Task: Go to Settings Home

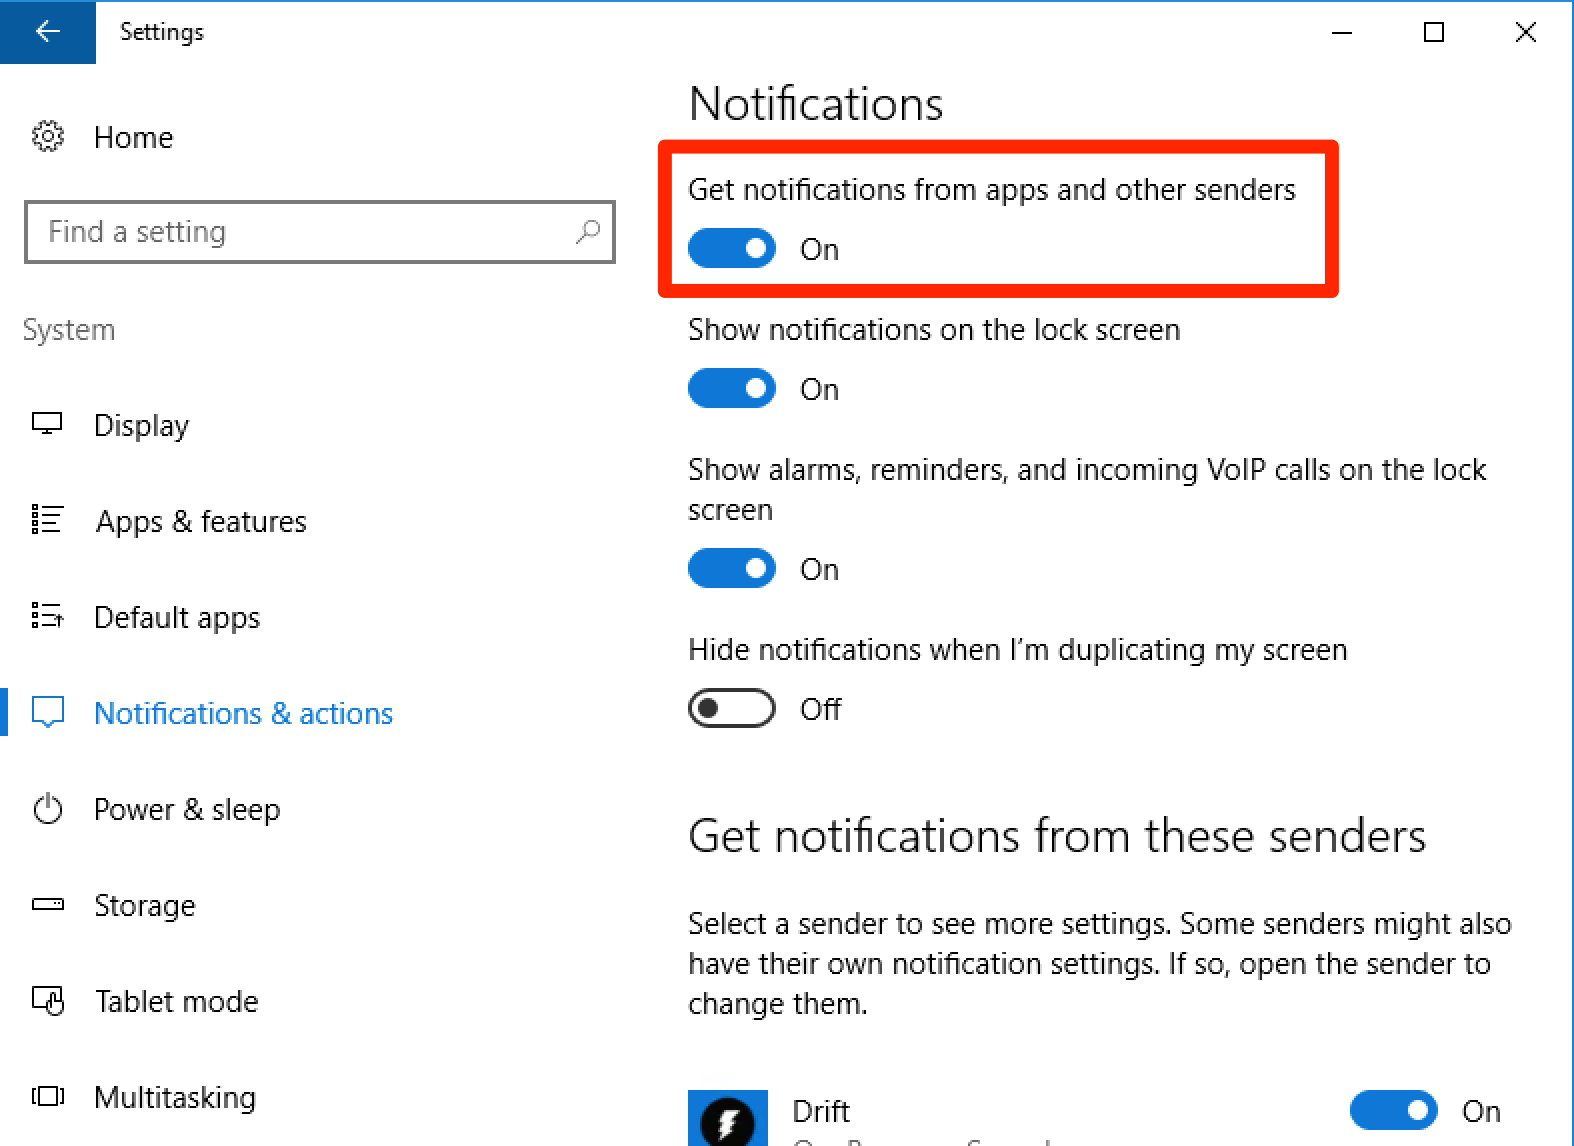Action: click(133, 137)
